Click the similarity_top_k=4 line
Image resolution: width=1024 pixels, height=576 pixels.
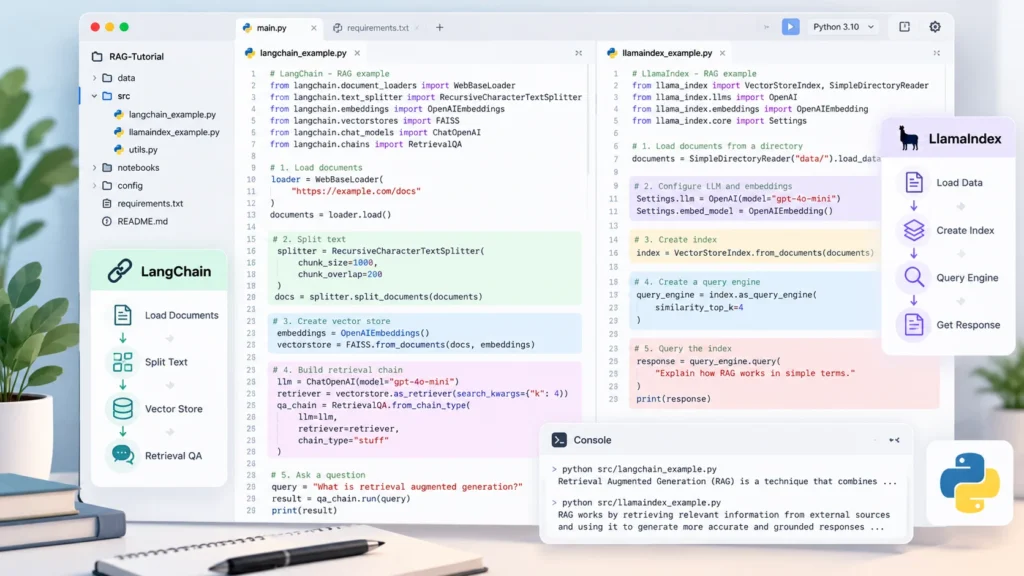coord(699,308)
